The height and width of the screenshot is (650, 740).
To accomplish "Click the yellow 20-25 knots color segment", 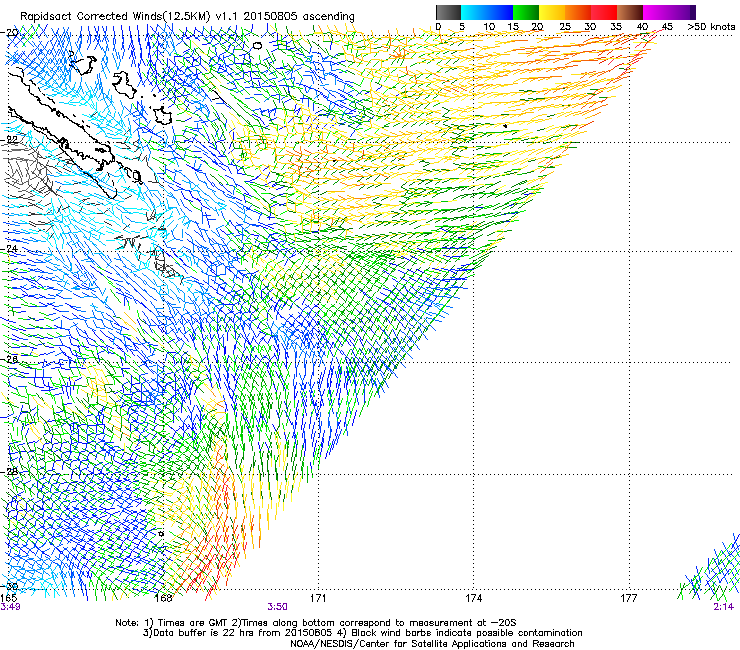I will pos(552,12).
